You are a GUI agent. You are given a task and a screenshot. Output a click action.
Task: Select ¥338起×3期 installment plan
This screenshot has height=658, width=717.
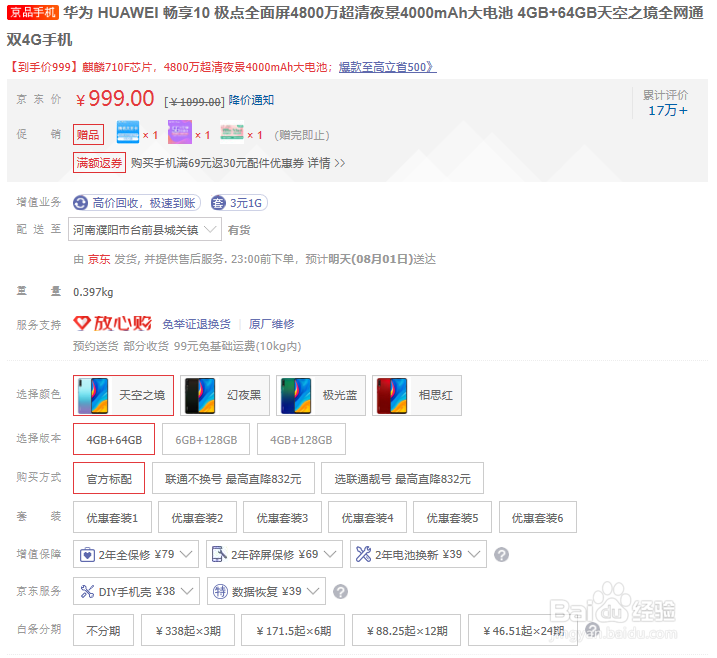coord(188,630)
